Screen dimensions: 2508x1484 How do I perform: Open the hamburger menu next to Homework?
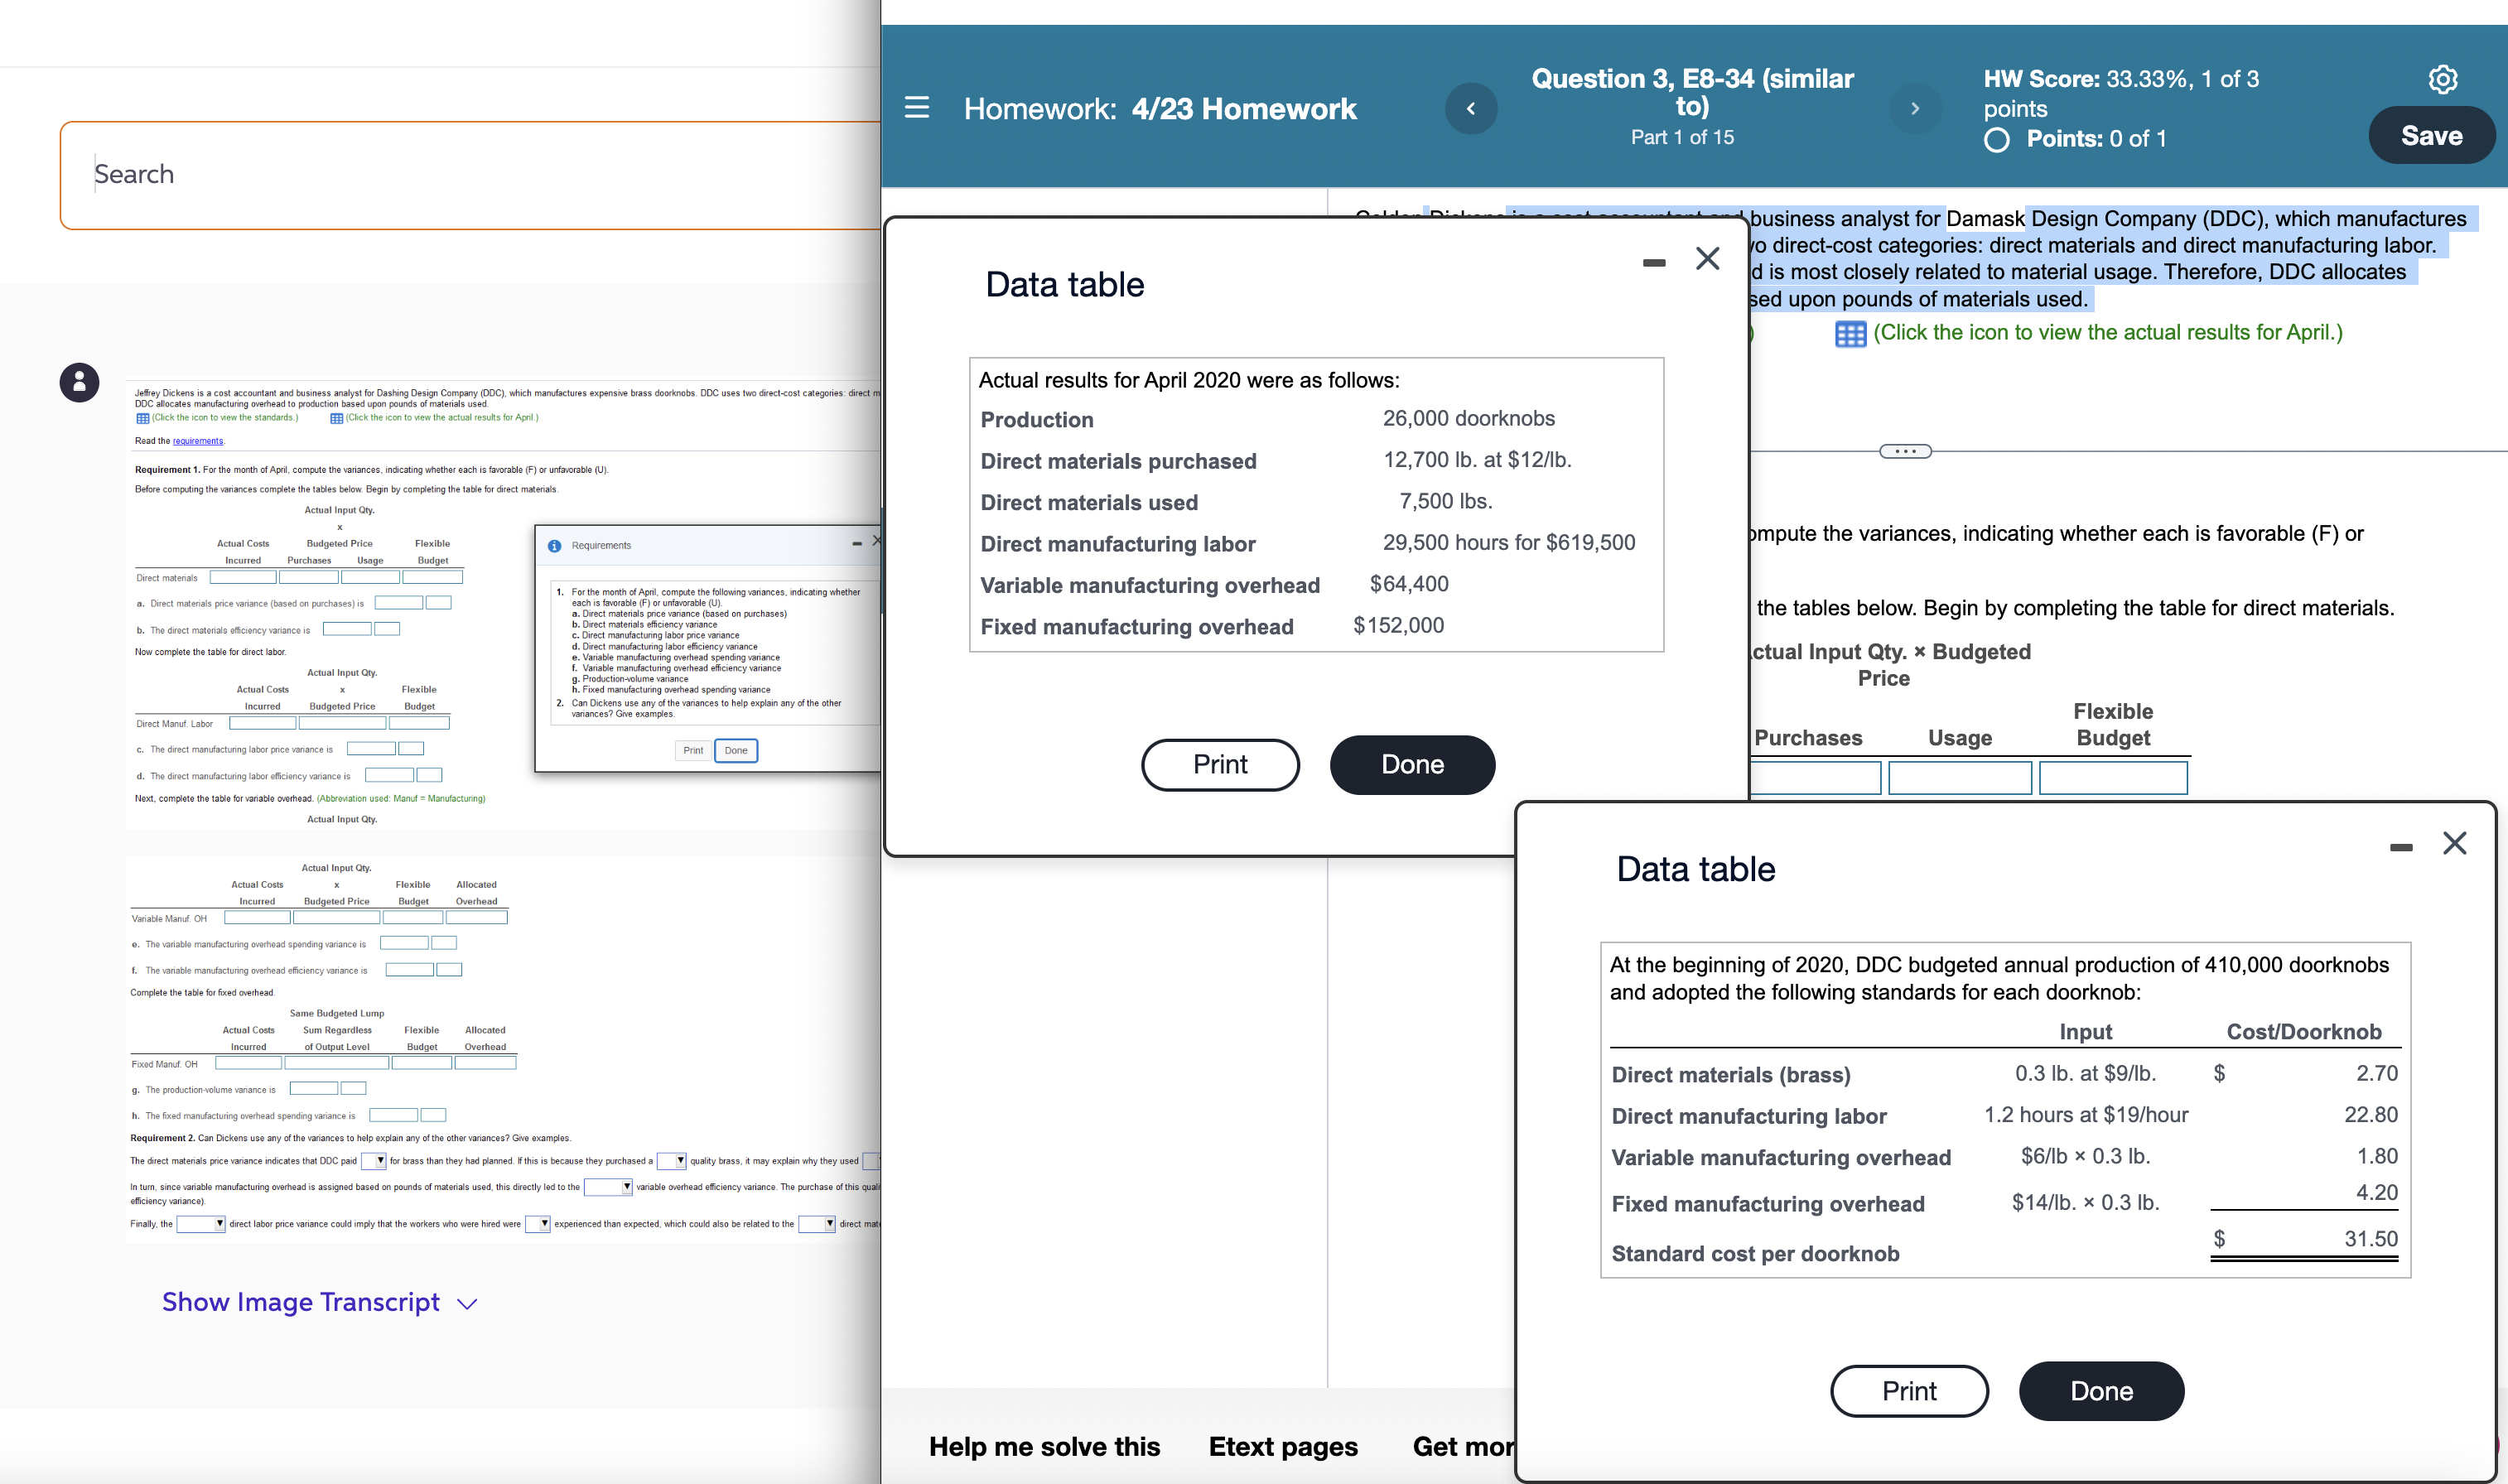tap(916, 108)
